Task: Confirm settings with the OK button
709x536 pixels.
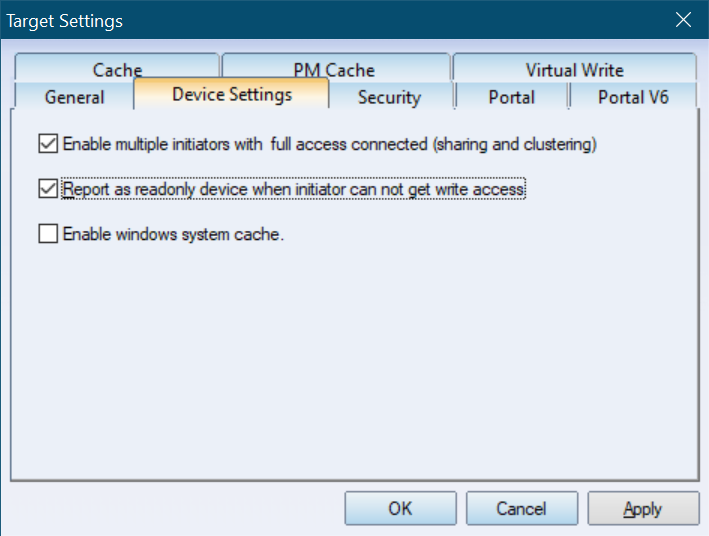Action: click(x=400, y=508)
